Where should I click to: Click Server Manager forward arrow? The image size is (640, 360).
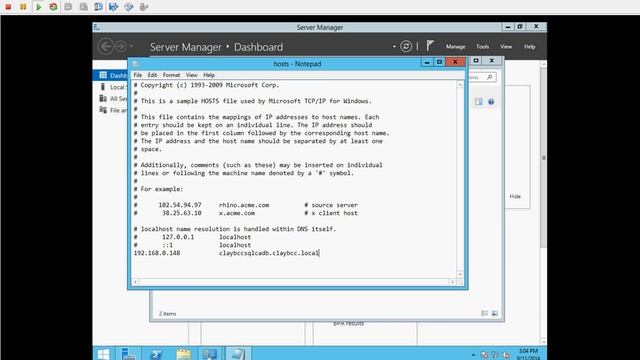(x=121, y=46)
